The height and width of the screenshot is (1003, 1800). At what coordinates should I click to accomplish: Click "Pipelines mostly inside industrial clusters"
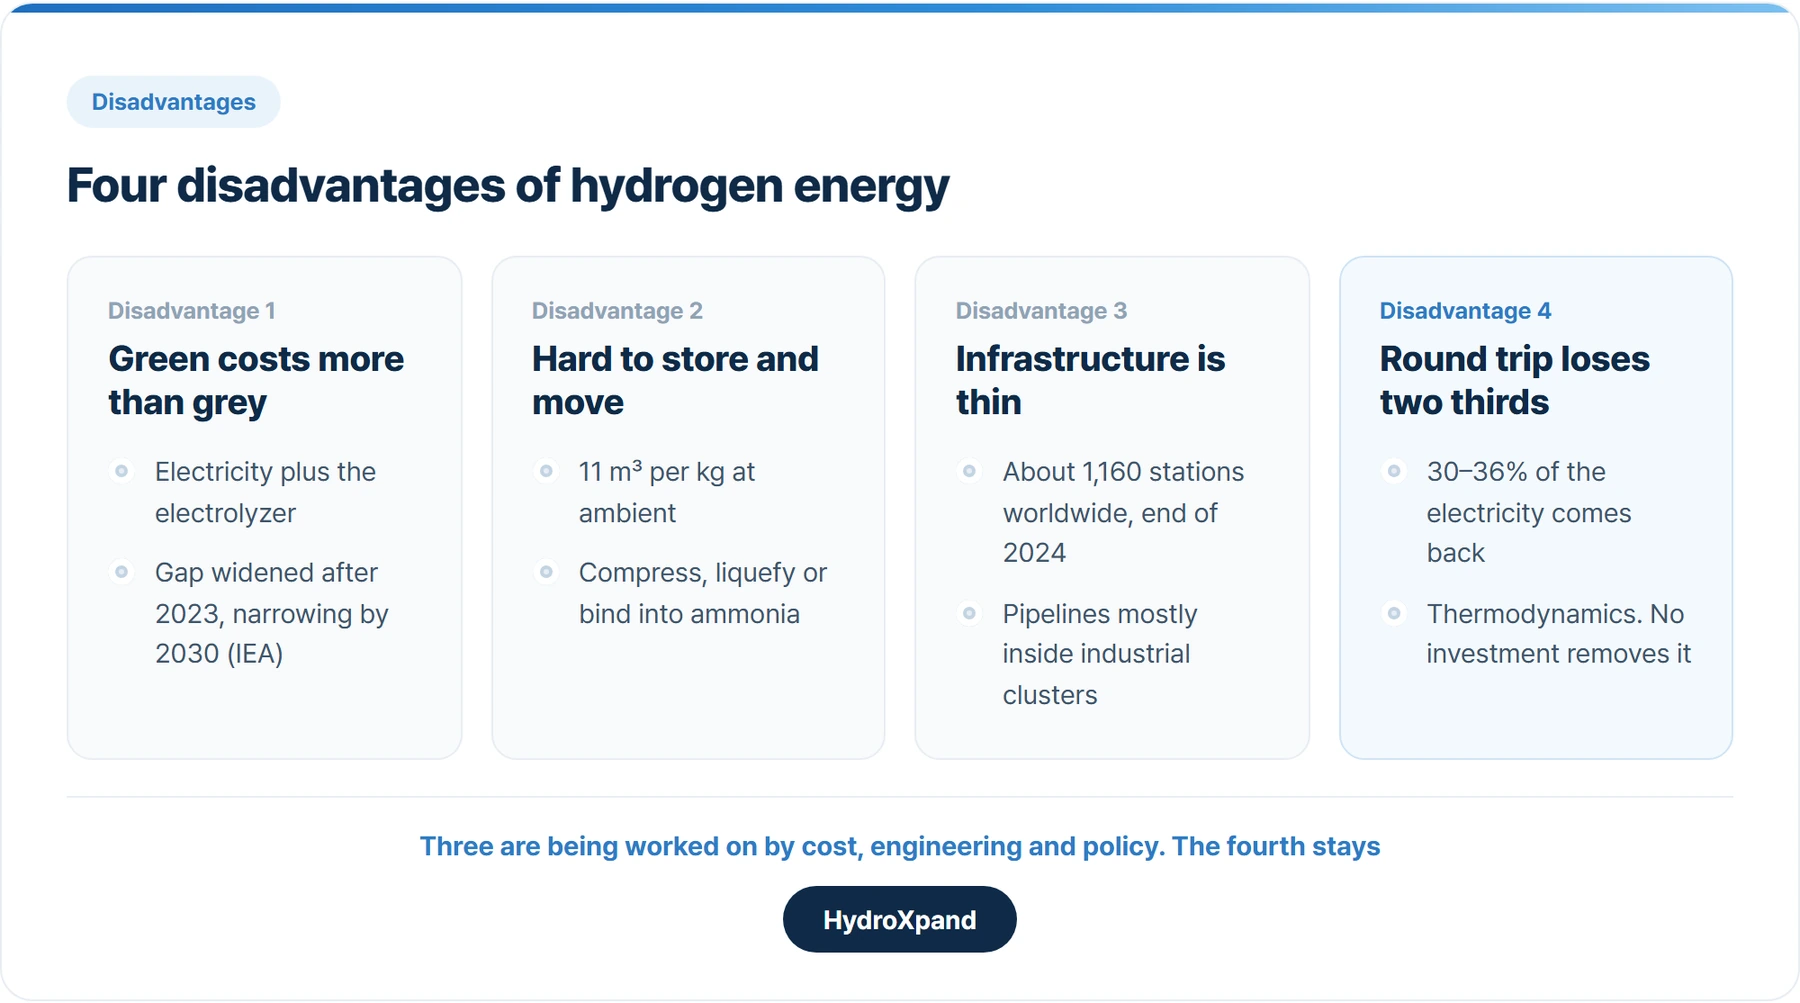point(1100,654)
